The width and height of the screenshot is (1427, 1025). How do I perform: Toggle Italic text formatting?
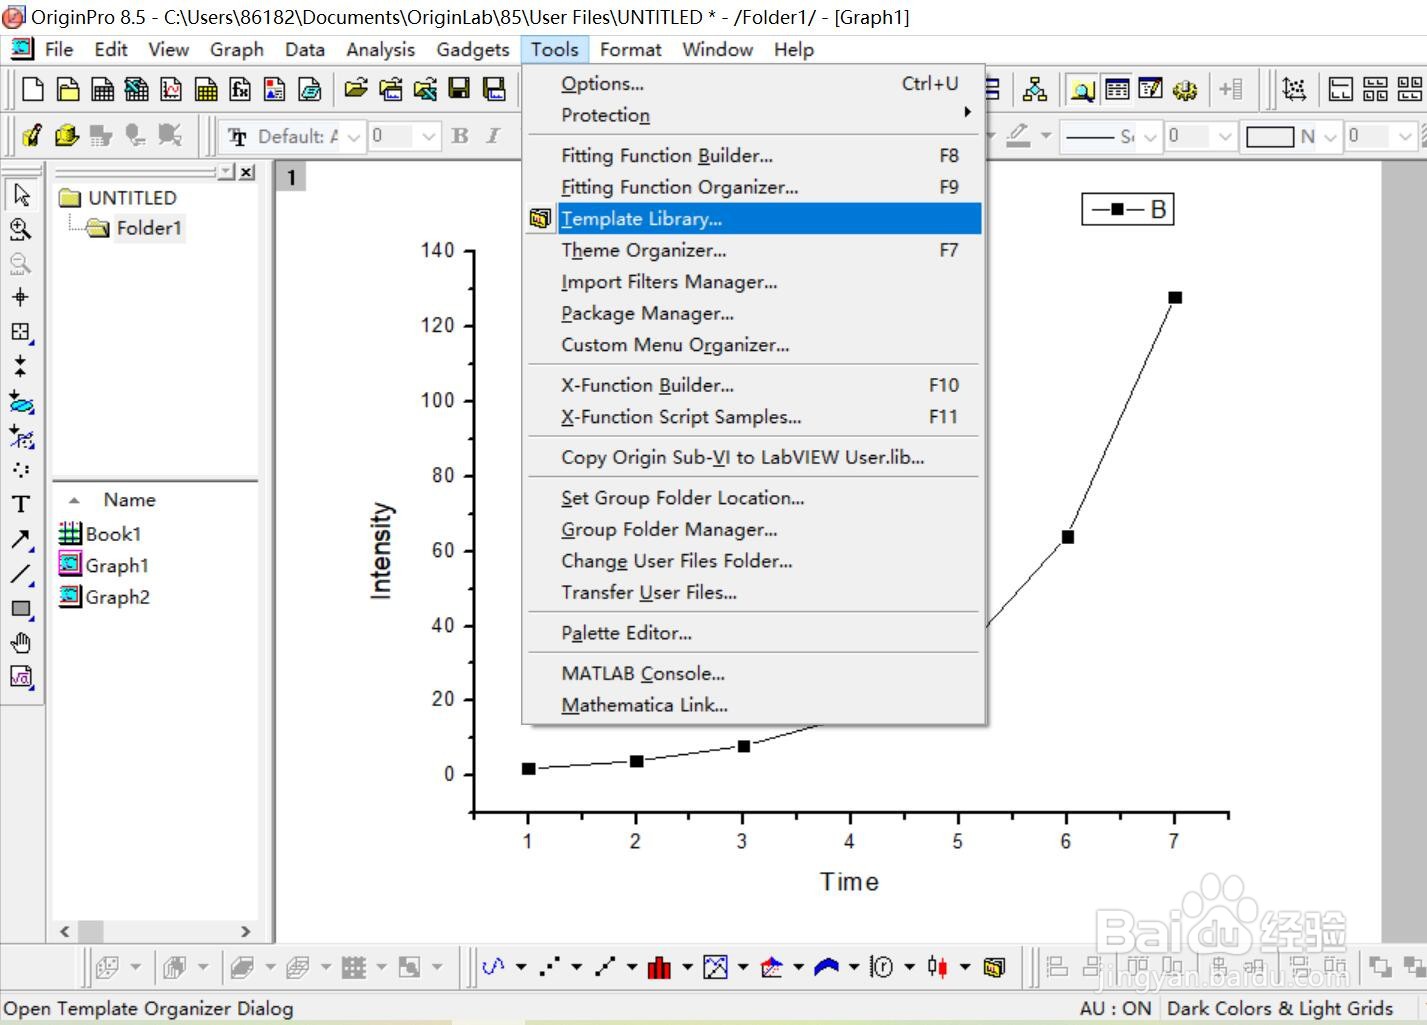point(493,136)
